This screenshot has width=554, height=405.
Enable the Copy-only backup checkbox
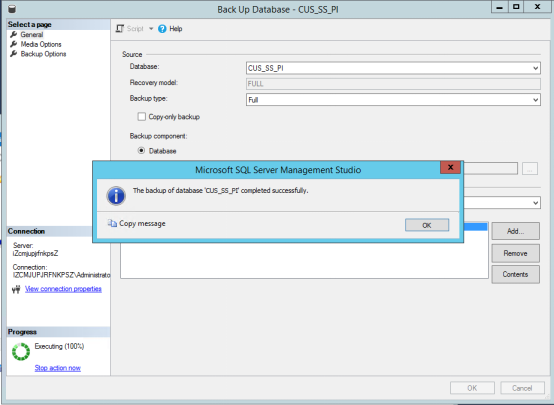coord(141,117)
